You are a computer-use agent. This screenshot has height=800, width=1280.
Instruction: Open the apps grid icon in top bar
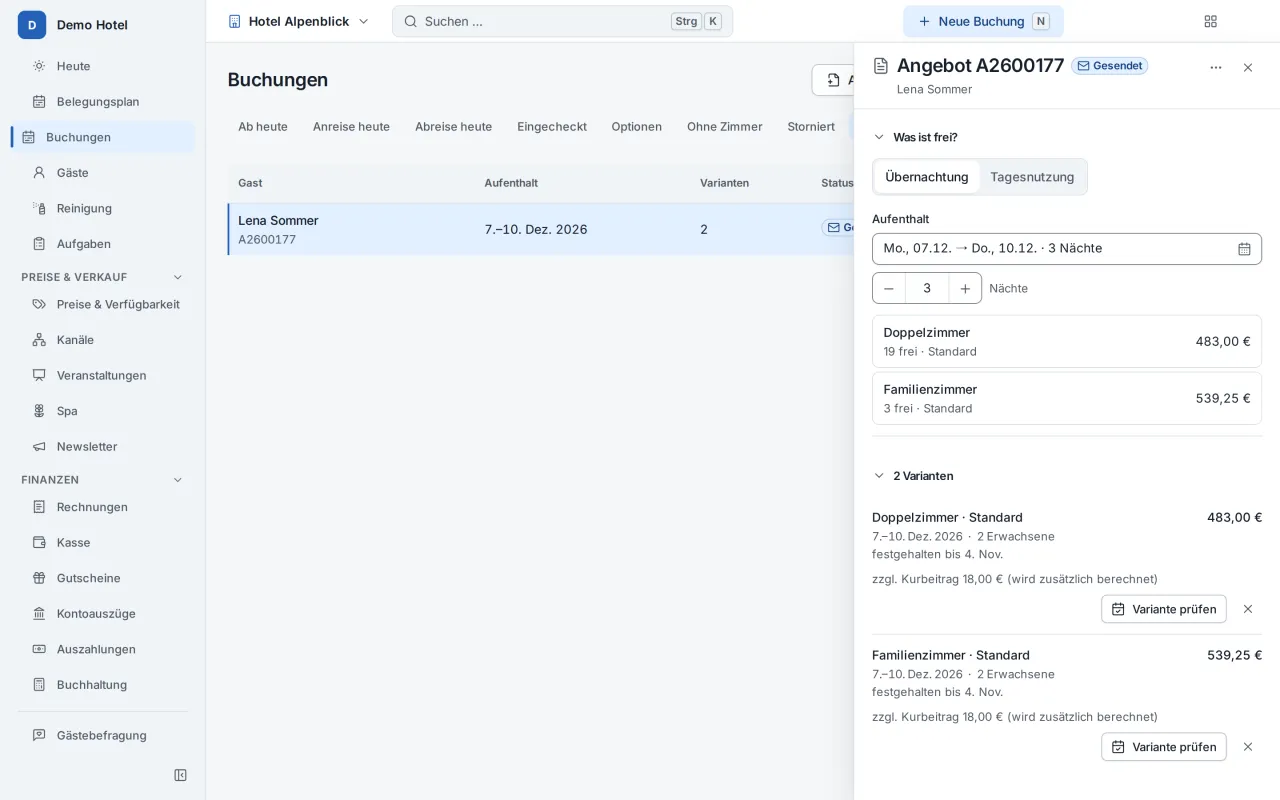point(1211,21)
